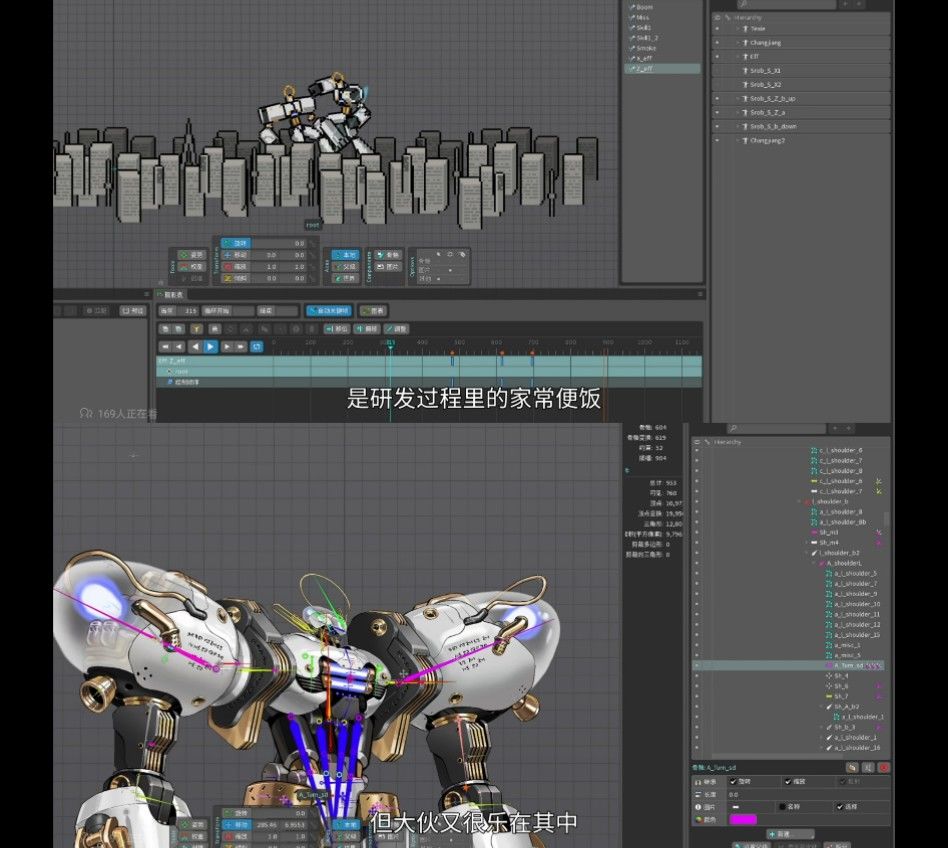Image resolution: width=948 pixels, height=848 pixels.
Task: Click the blue Play button in the timeline
Action: pyautogui.click(x=210, y=346)
